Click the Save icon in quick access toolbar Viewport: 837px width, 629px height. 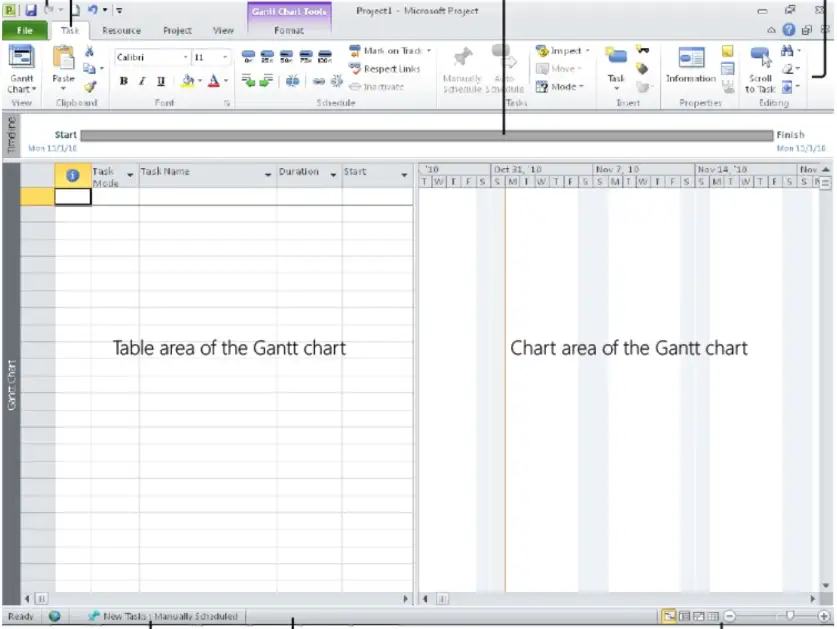[x=31, y=9]
